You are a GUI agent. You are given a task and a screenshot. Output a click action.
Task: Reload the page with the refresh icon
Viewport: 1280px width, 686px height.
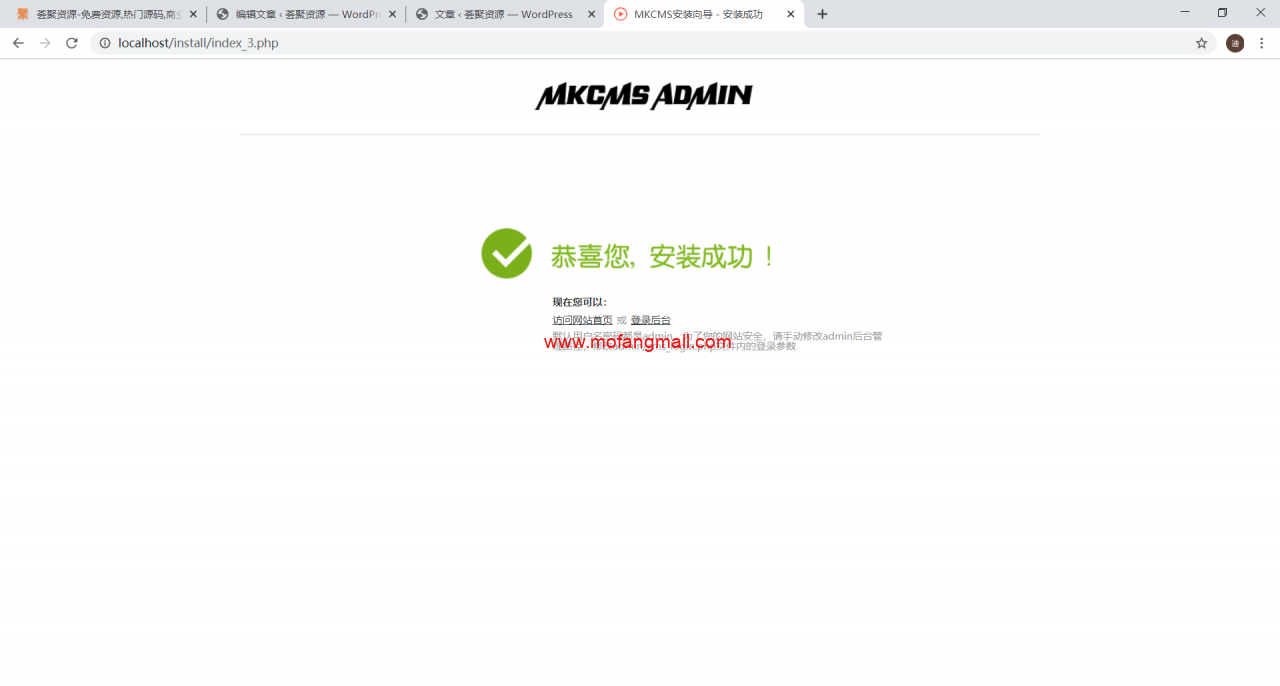pos(72,43)
